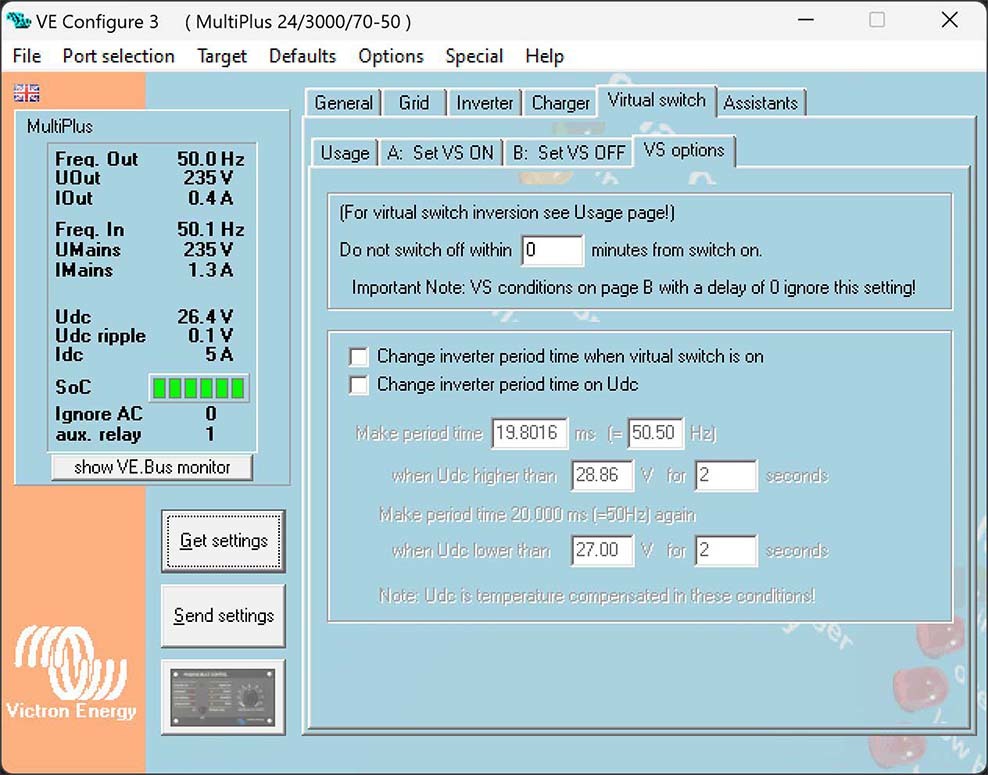Viewport: 988px width, 775px height.
Task: Expand the Port selection menu
Action: 118,56
